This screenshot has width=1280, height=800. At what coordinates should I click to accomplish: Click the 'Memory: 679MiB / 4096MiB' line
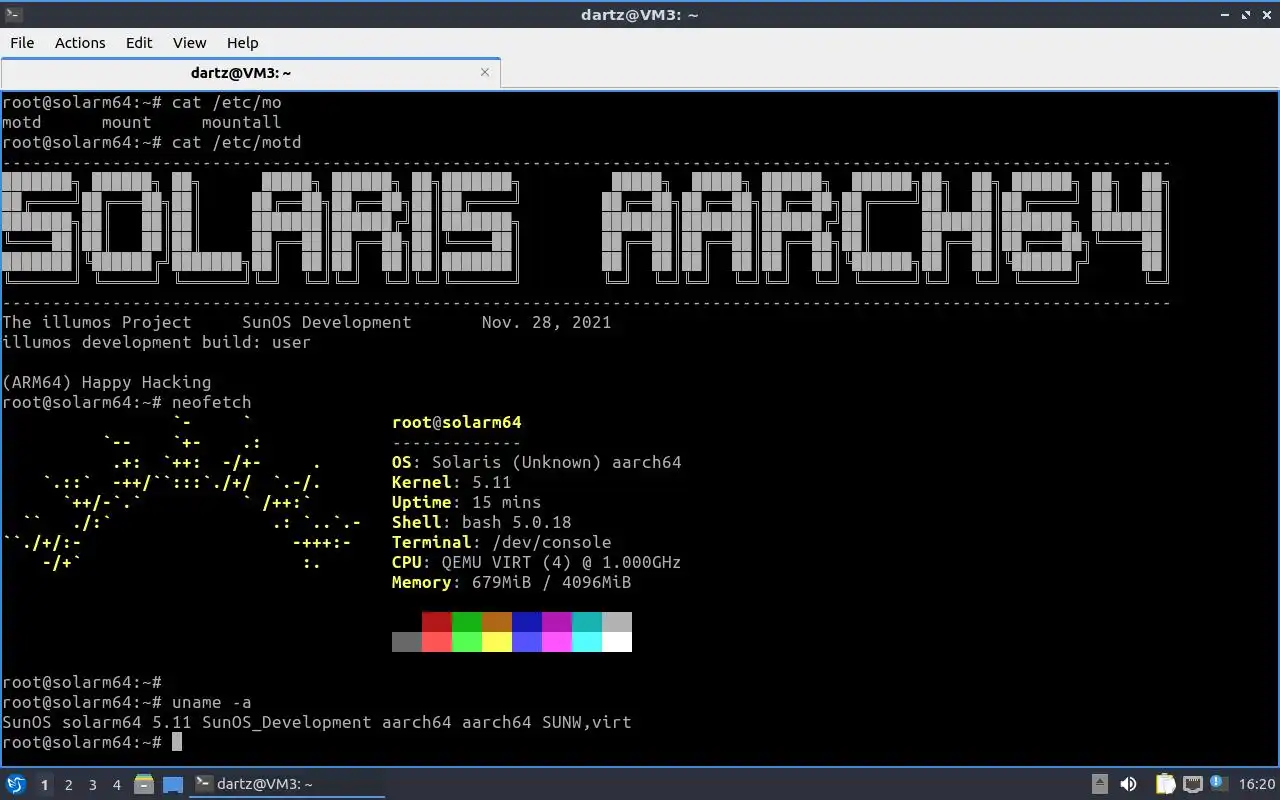(x=512, y=582)
